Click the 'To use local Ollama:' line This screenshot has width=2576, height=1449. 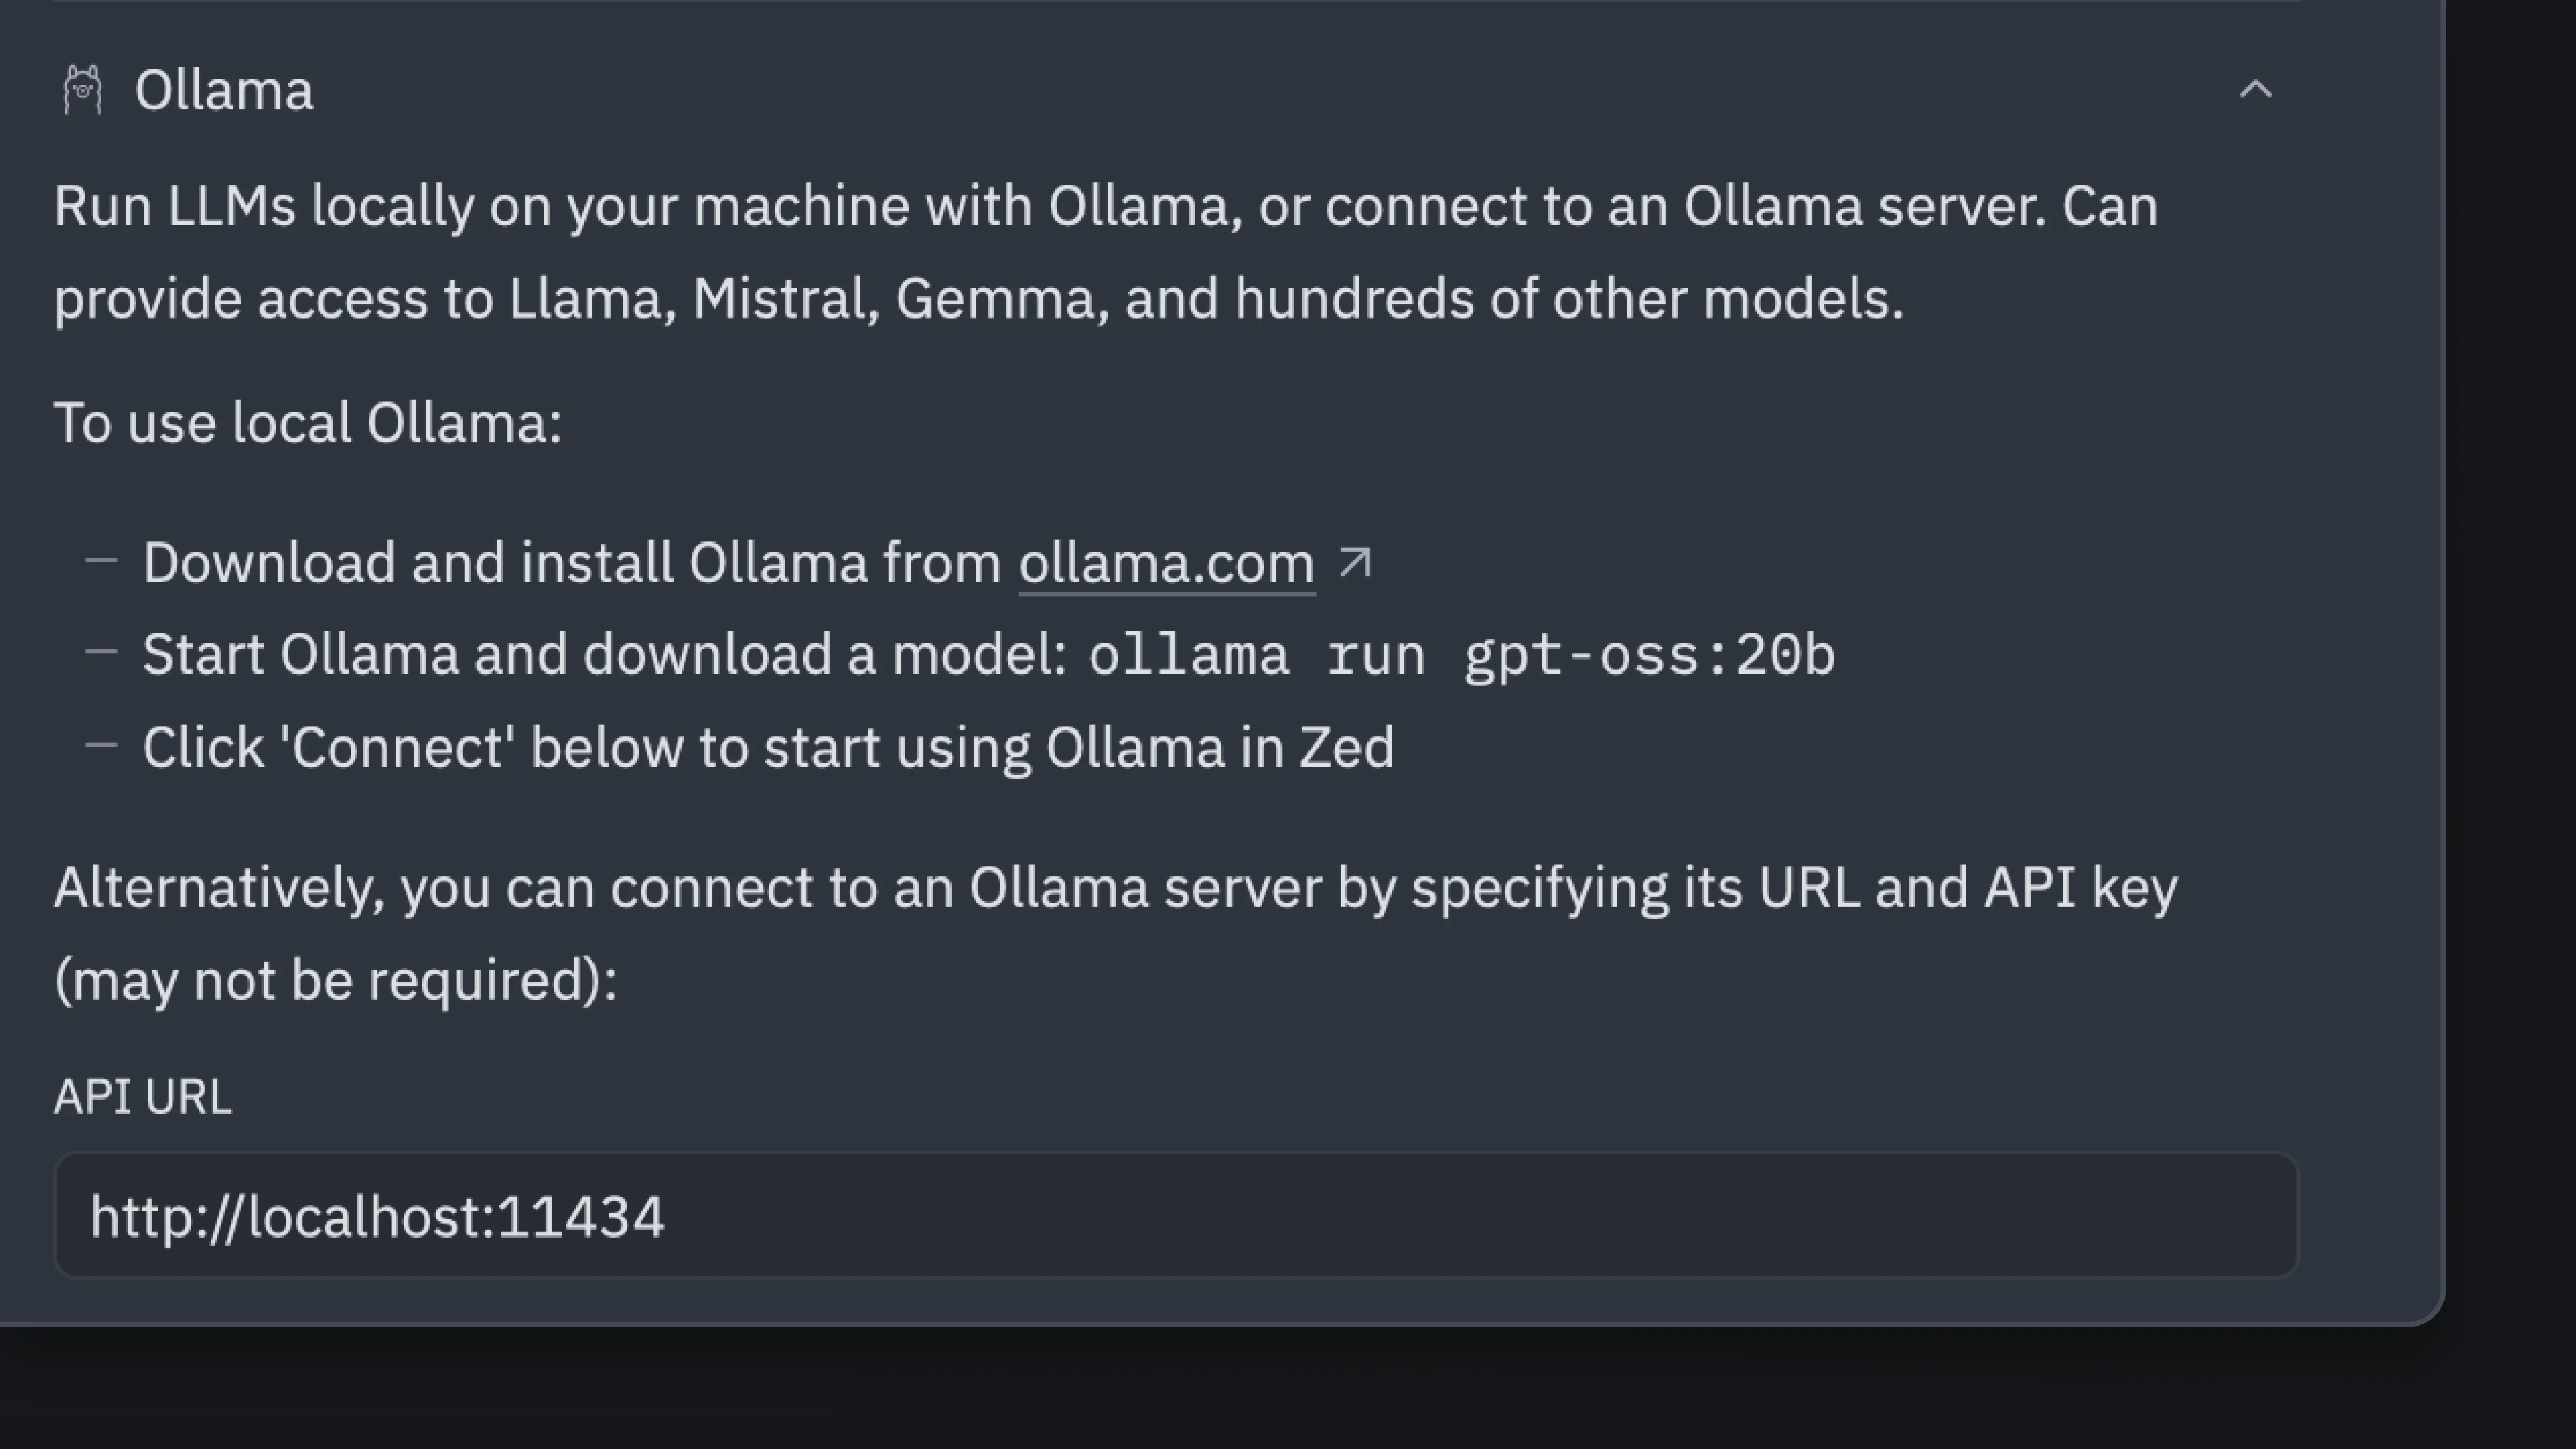(x=308, y=423)
